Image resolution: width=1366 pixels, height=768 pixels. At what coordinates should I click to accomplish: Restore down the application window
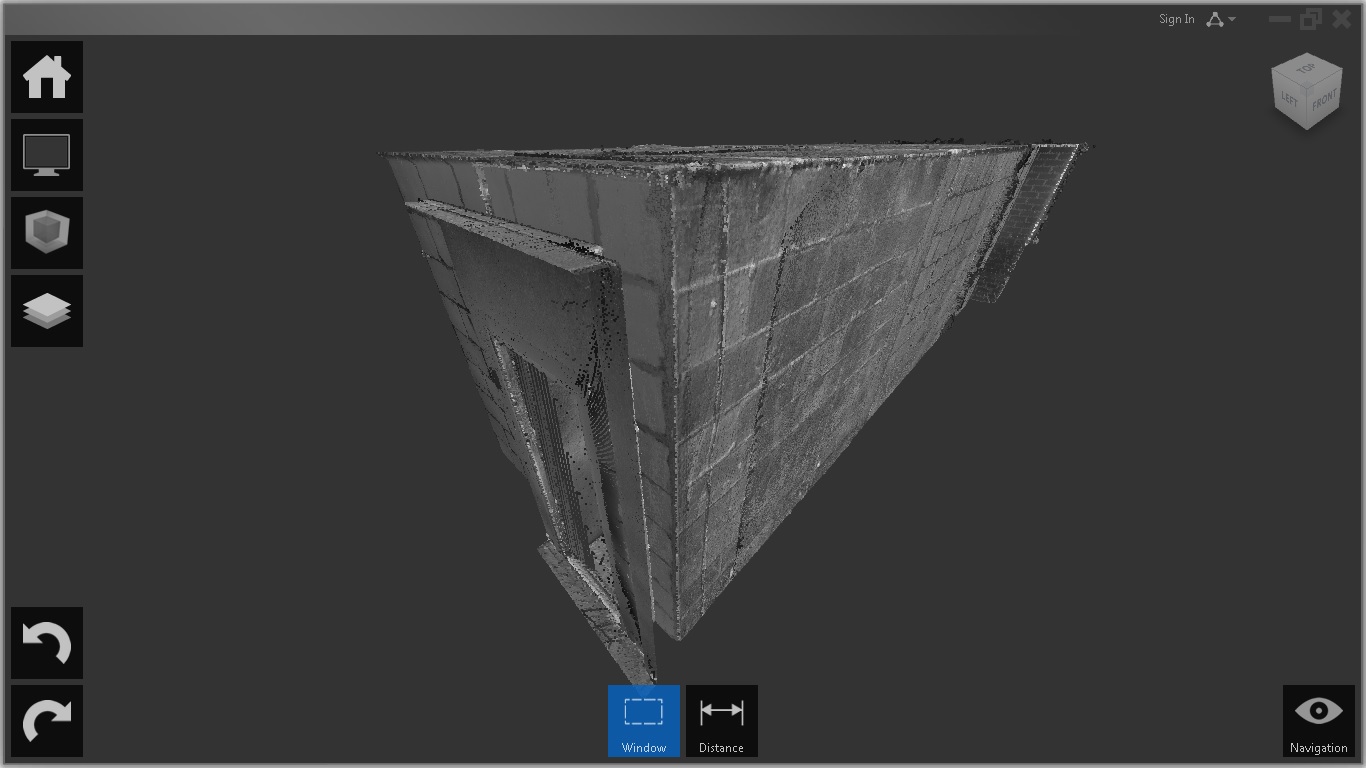click(1310, 19)
